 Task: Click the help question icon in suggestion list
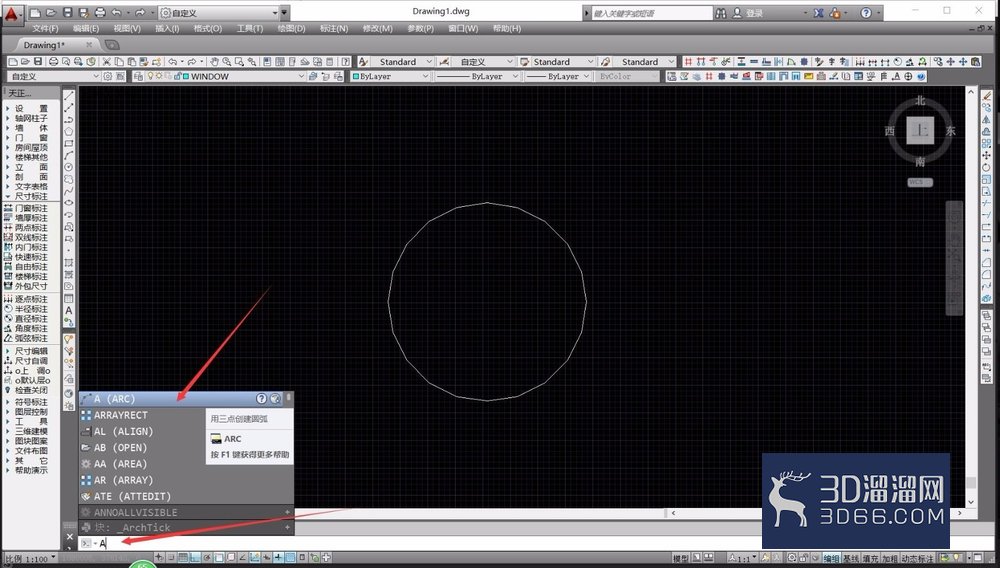pyautogui.click(x=261, y=398)
